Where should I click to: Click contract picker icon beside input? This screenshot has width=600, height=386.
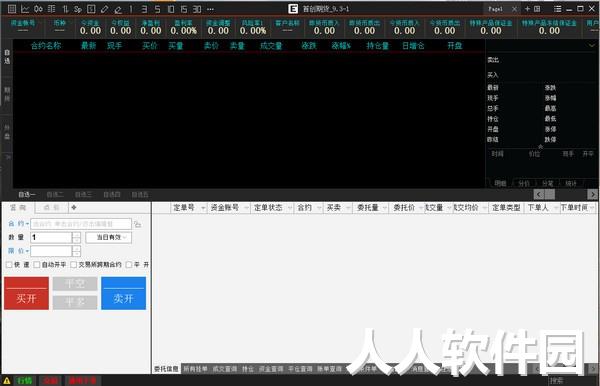pyautogui.click(x=138, y=224)
